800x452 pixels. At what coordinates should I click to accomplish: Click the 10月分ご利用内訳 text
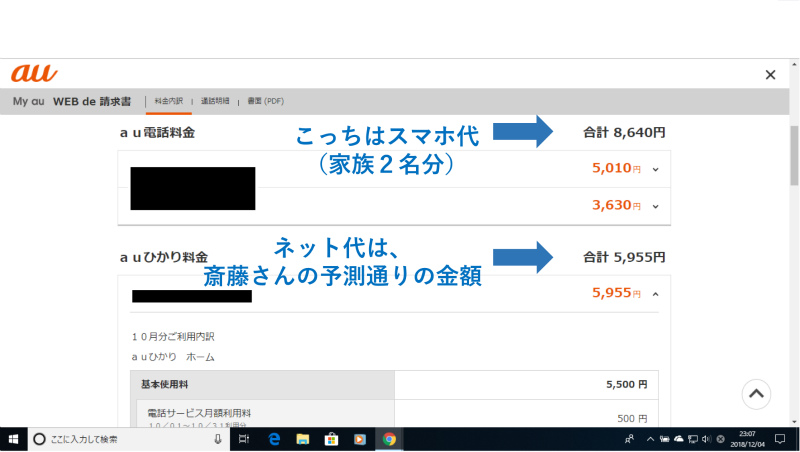pos(173,337)
